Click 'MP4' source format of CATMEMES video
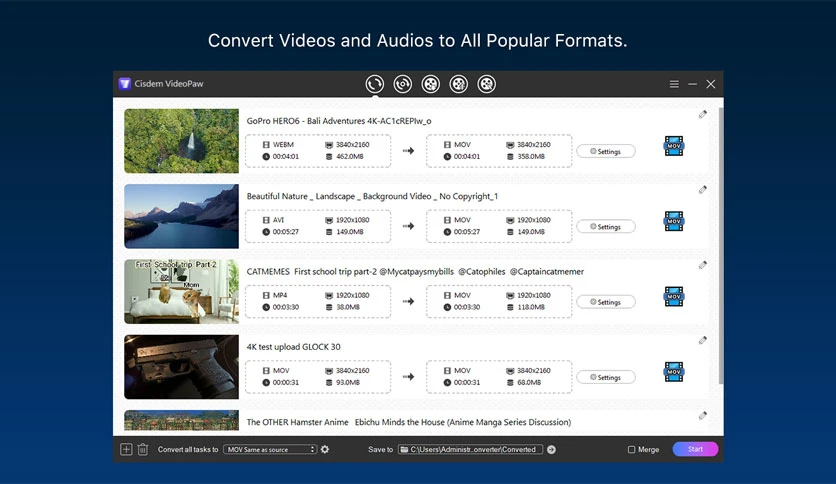 coord(280,295)
